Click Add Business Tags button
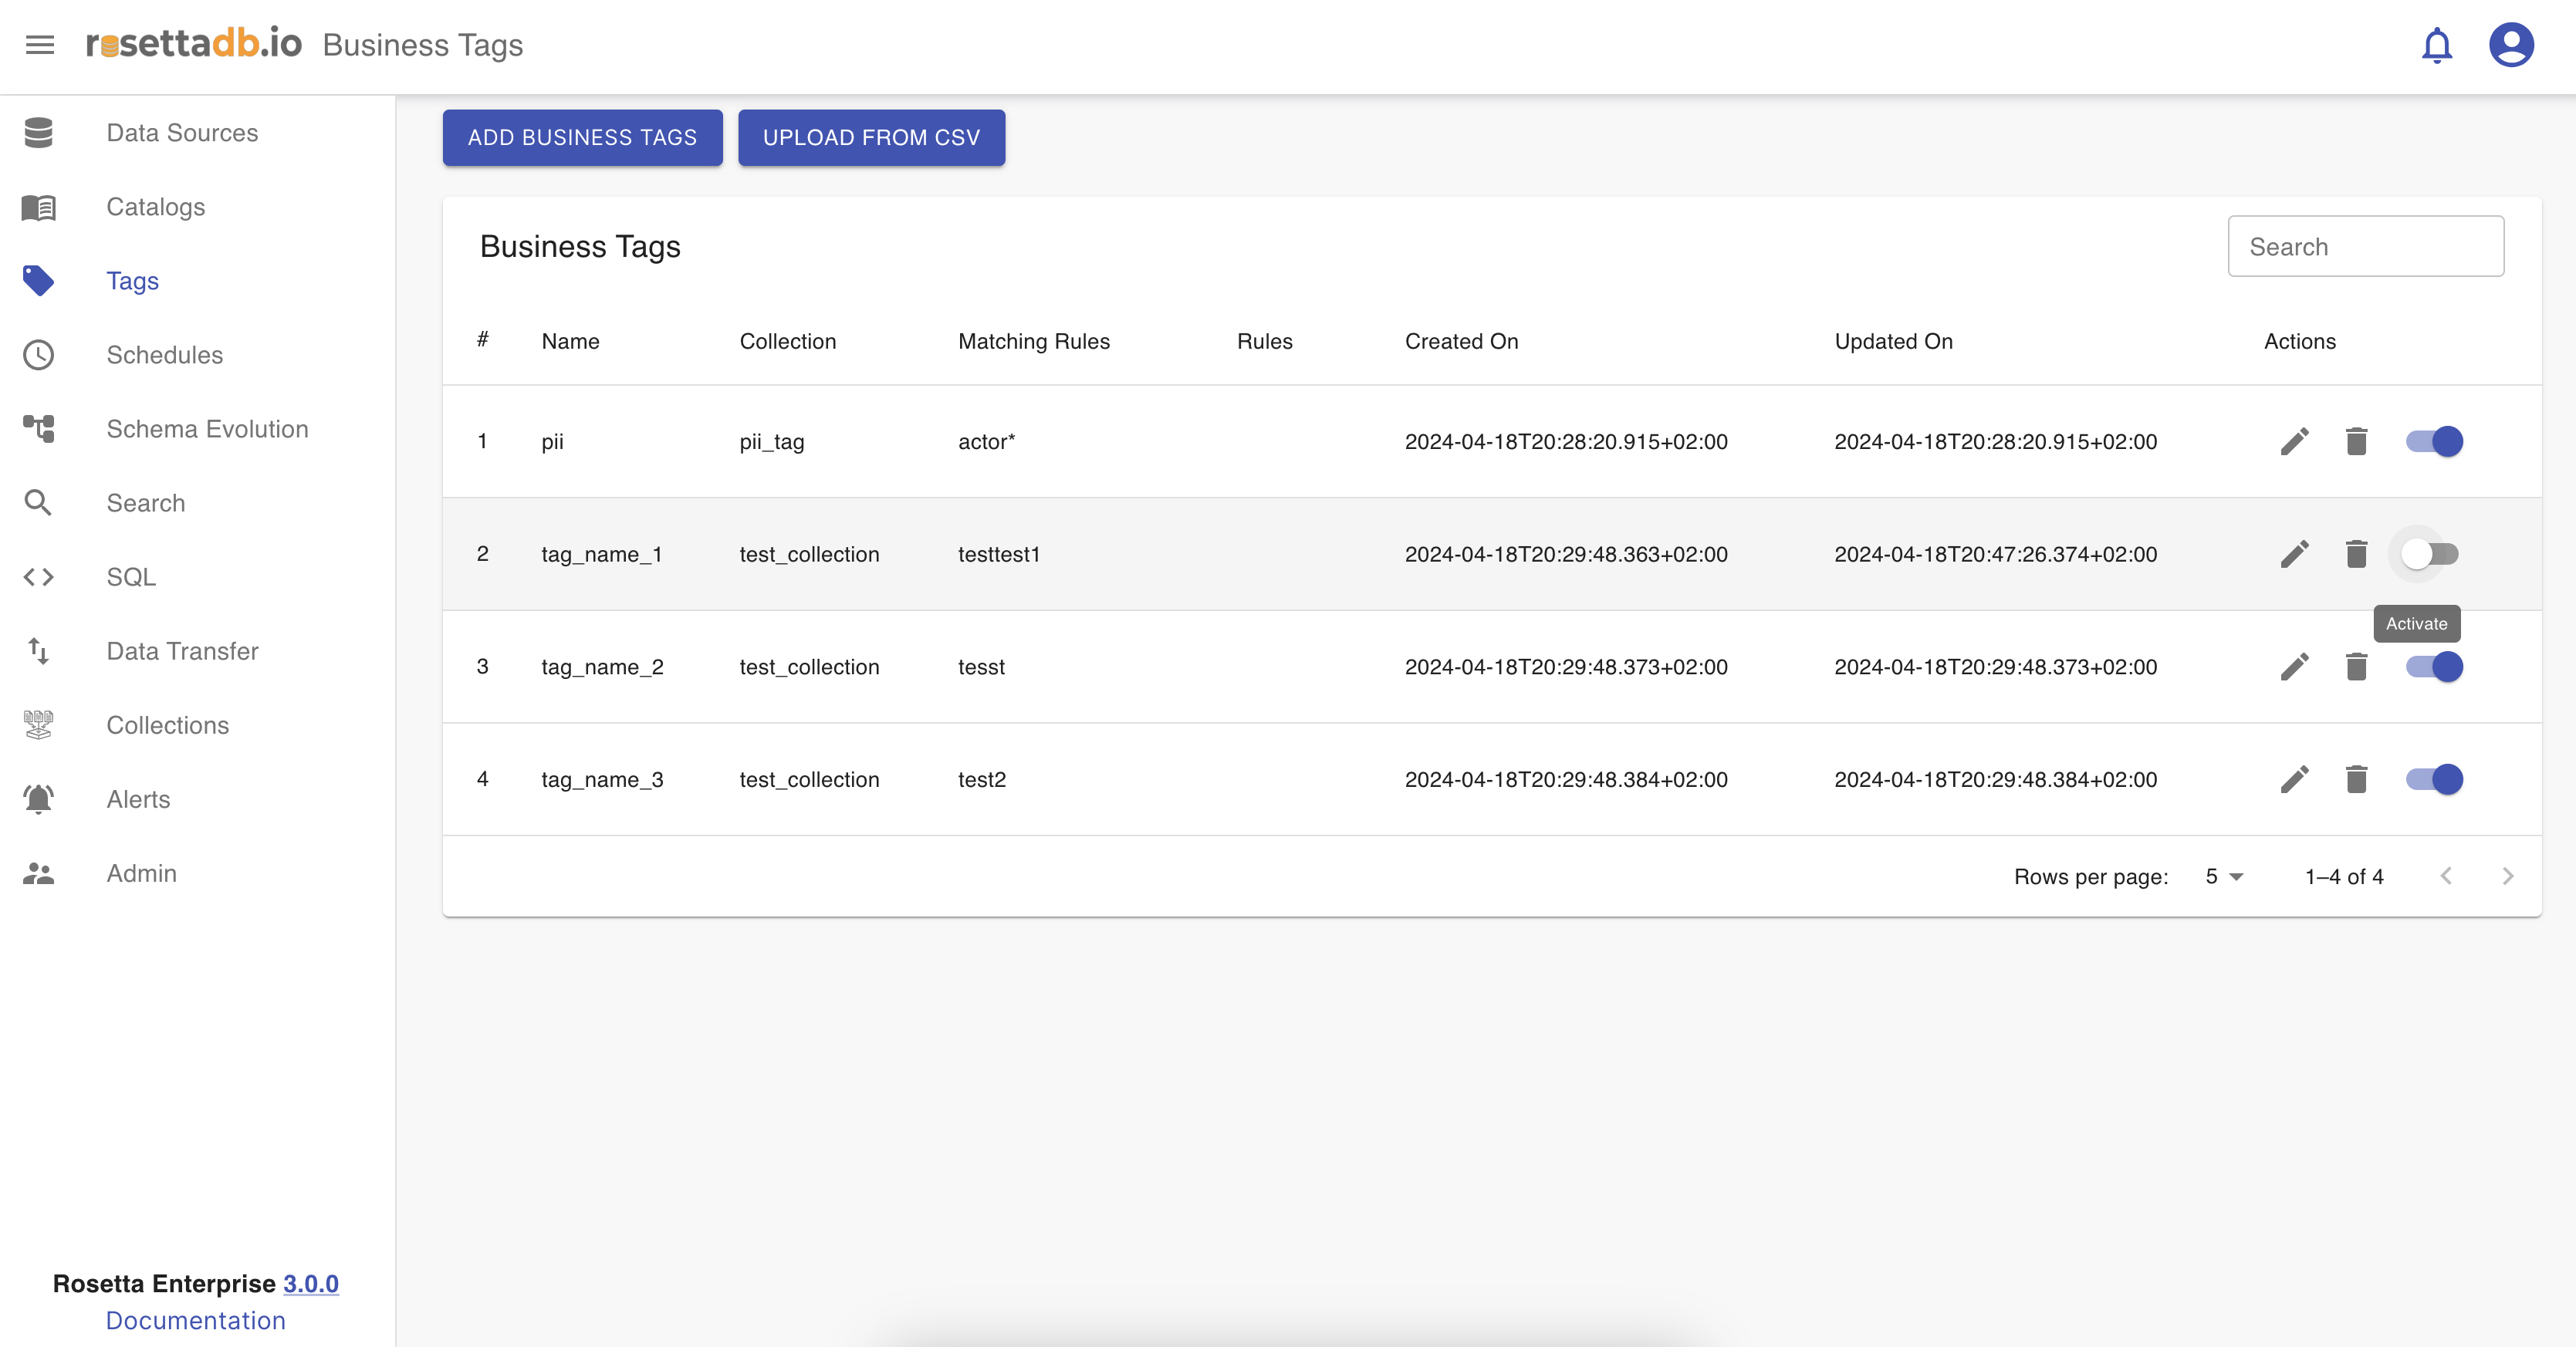The width and height of the screenshot is (2576, 1347). point(582,138)
